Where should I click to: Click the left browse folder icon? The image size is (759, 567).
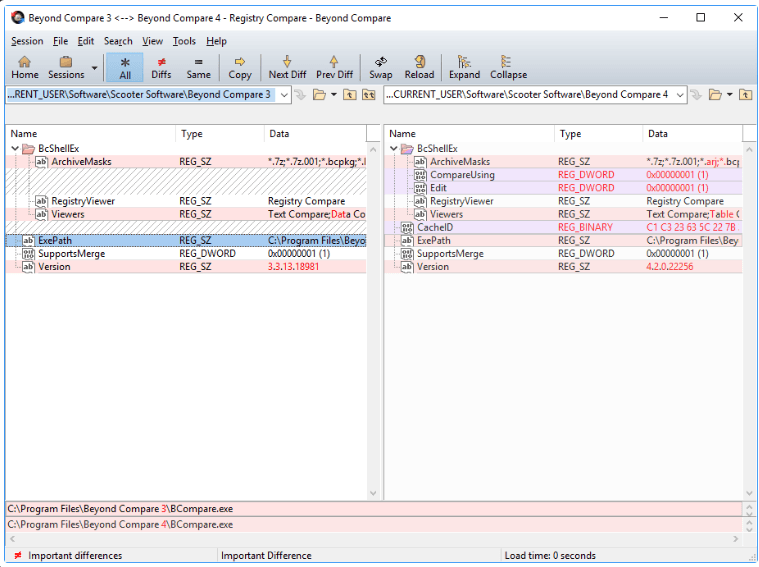[x=319, y=94]
